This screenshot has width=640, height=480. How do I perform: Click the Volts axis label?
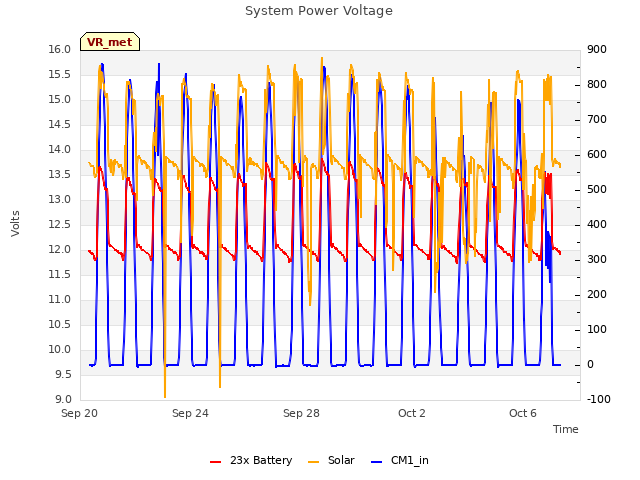coord(16,224)
